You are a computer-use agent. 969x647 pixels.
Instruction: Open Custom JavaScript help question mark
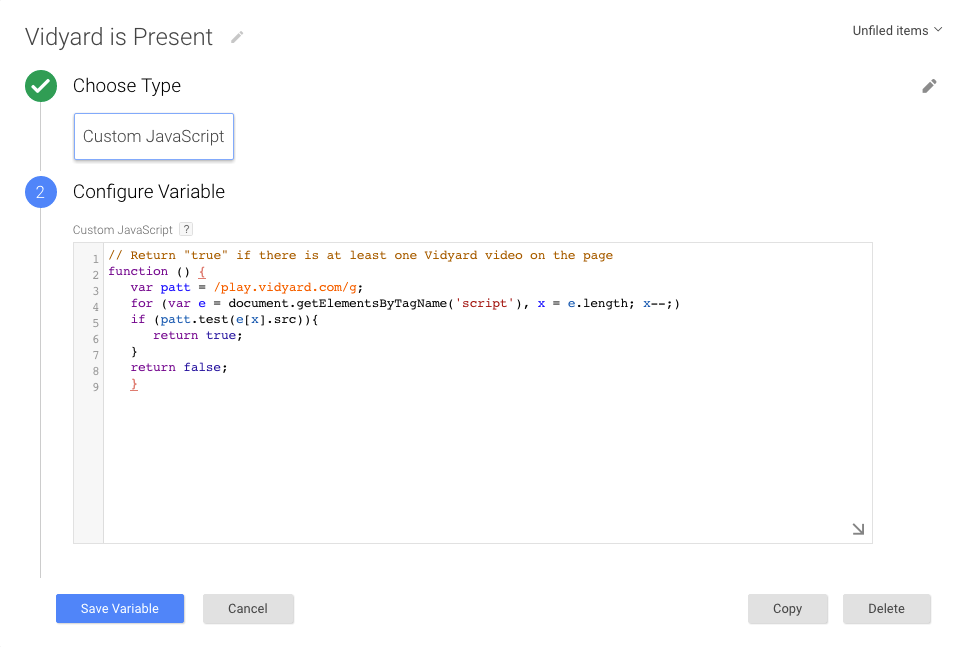point(186,229)
